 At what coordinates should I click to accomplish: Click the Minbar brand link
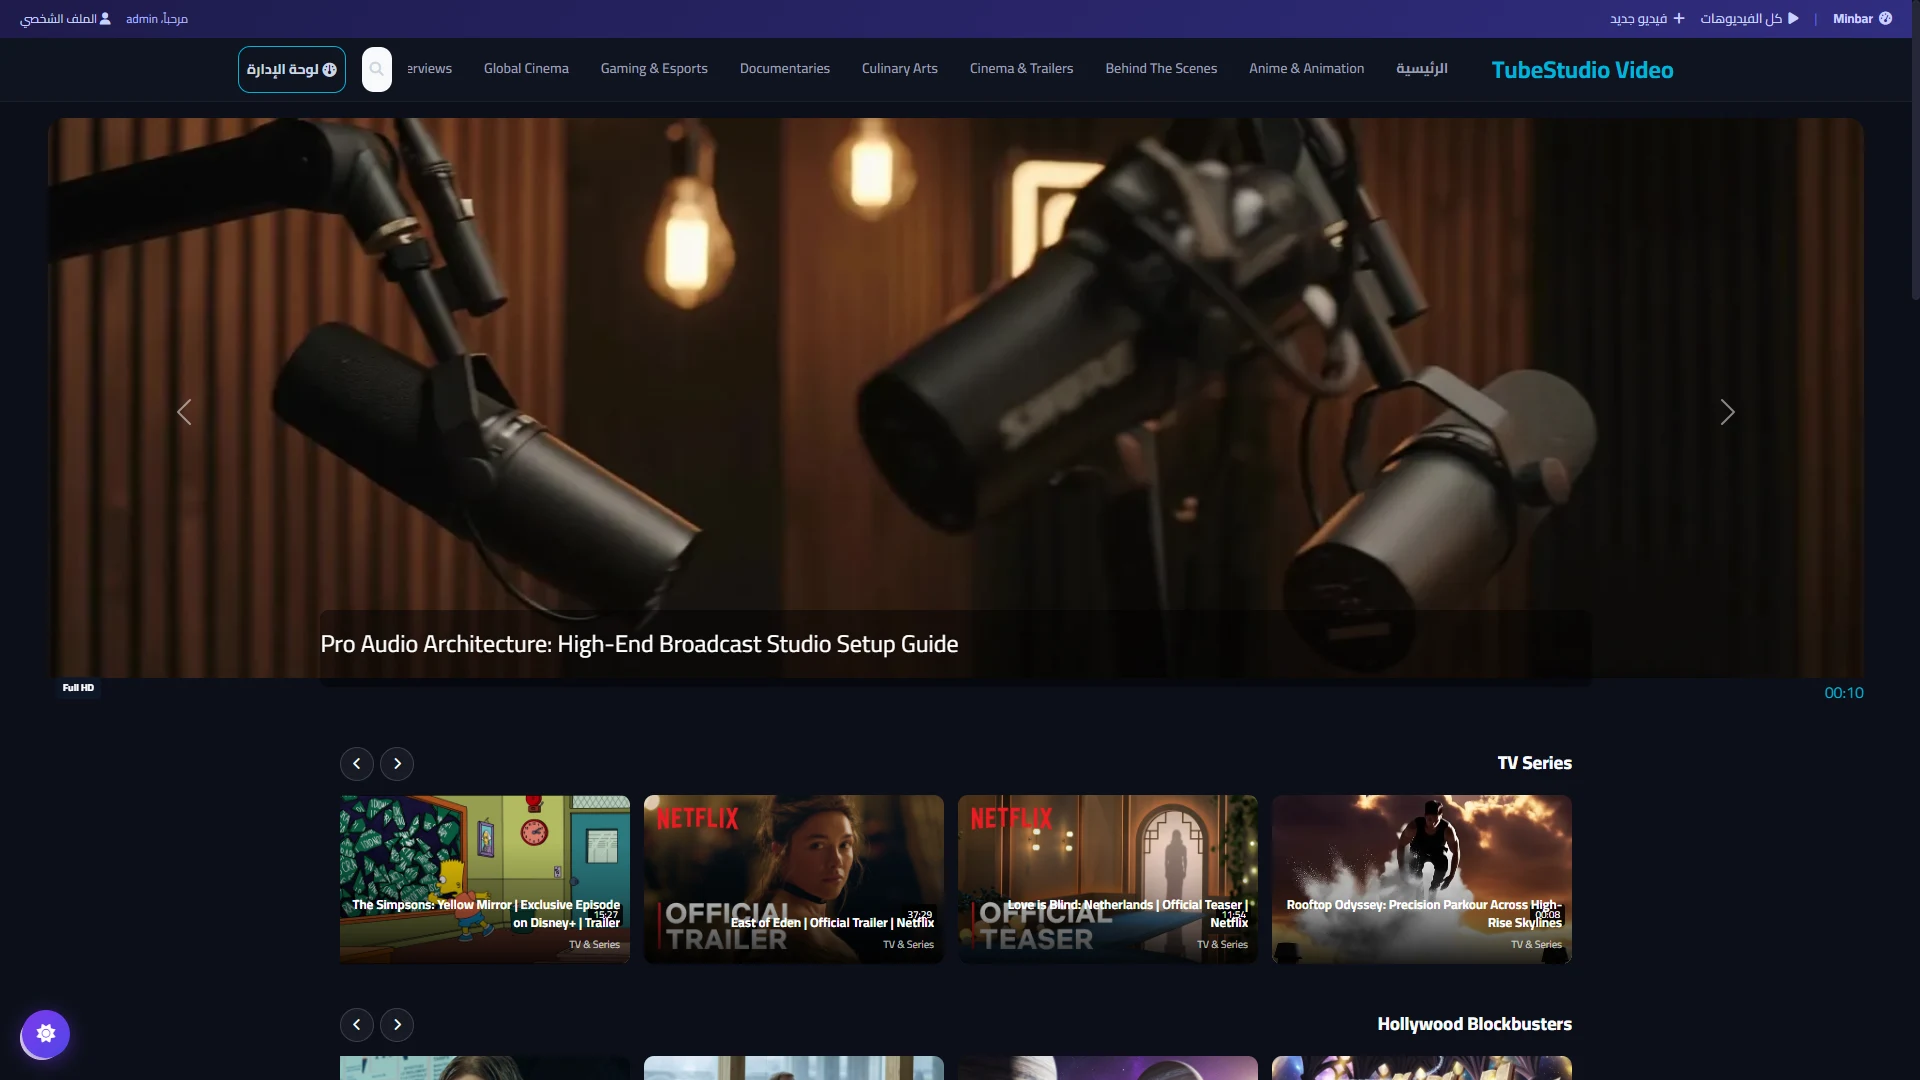tap(1862, 19)
